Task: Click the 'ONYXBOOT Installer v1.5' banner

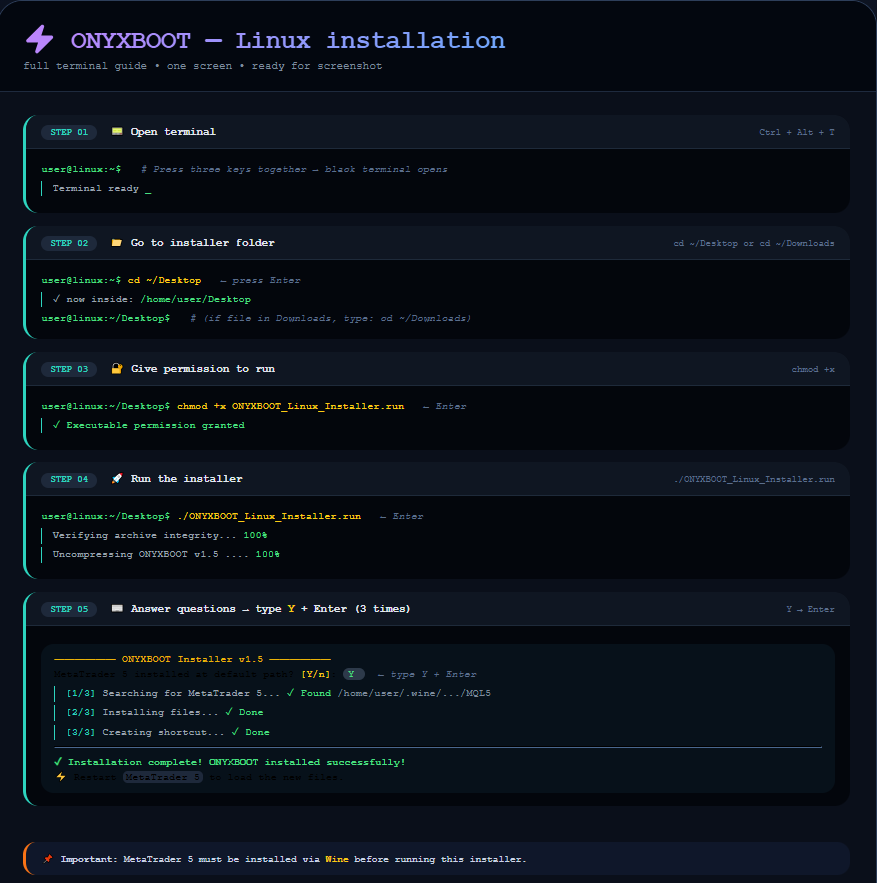Action: 192,659
